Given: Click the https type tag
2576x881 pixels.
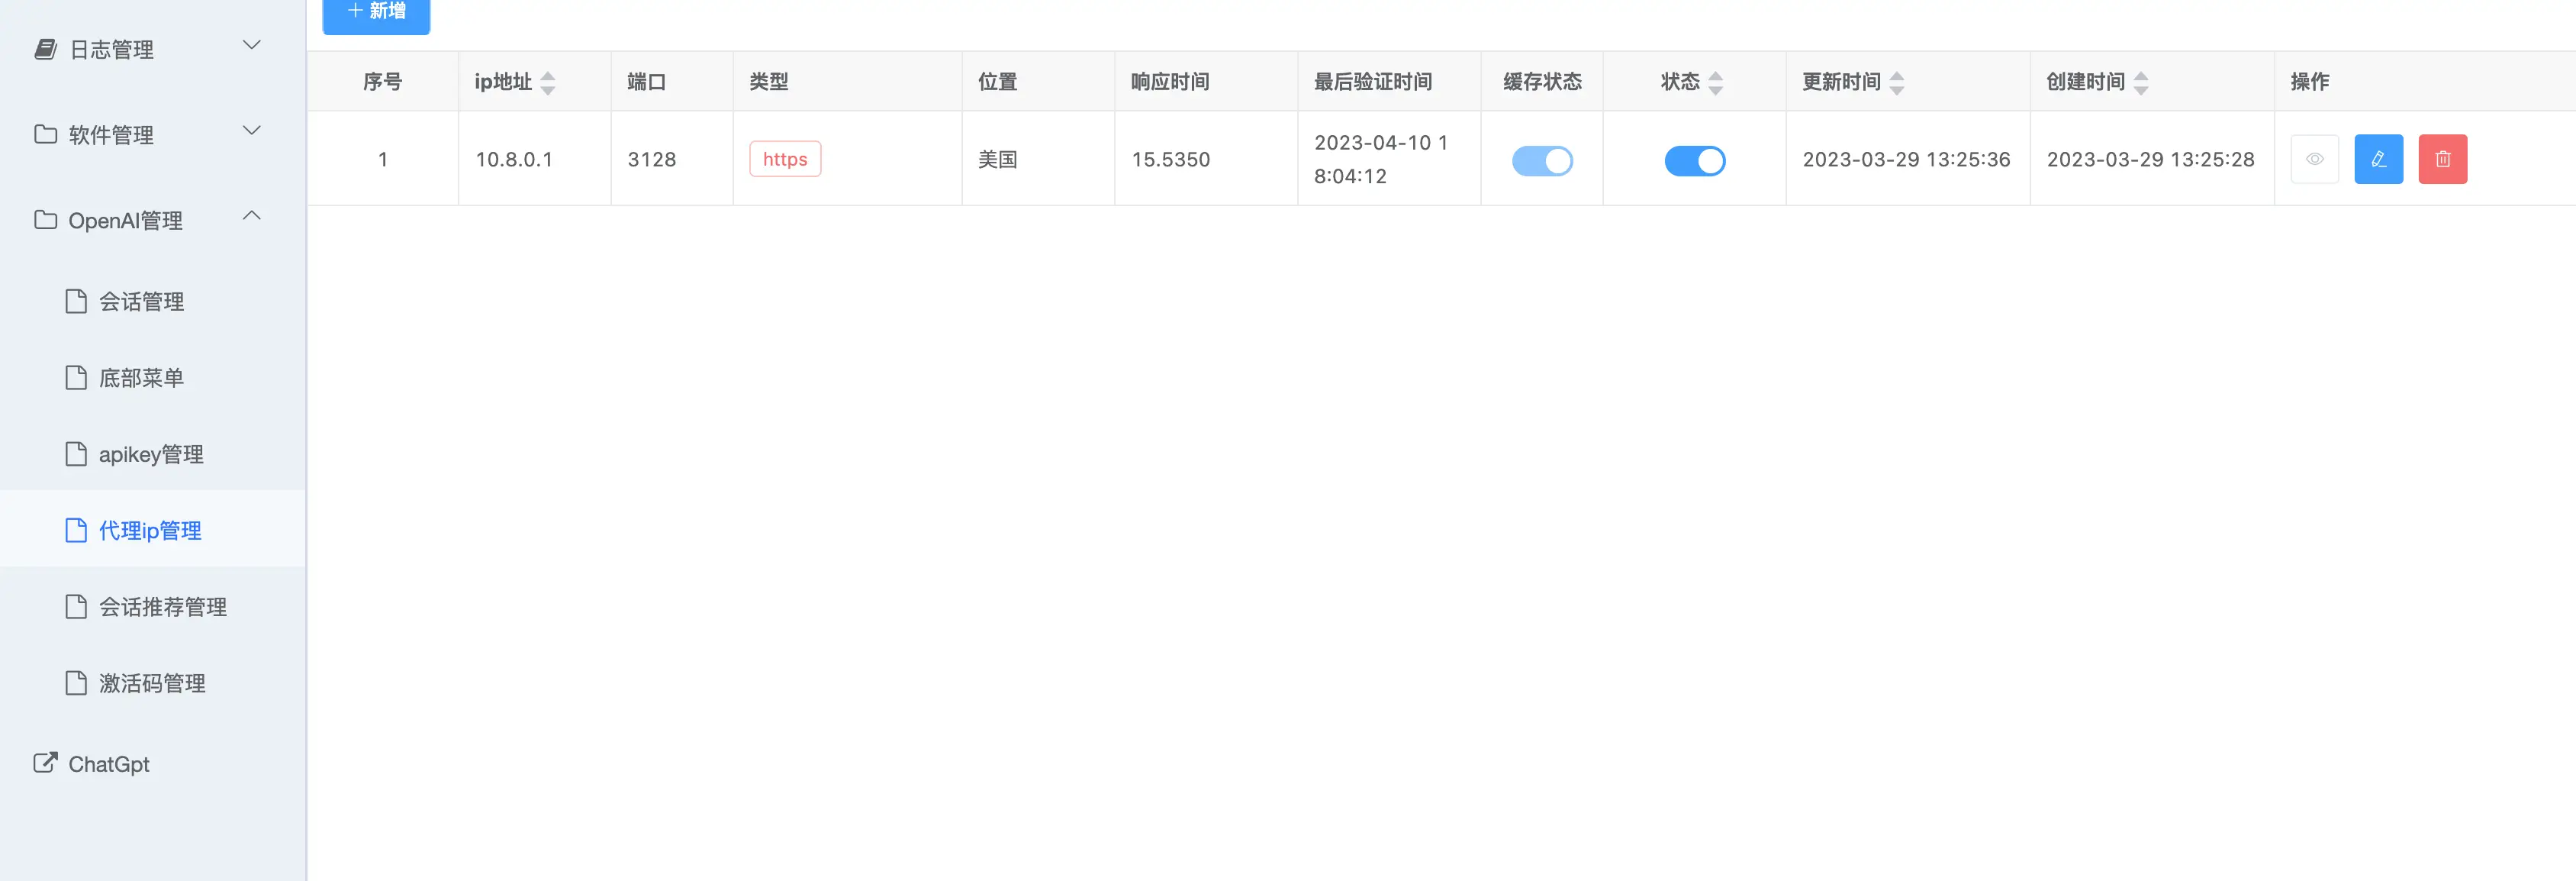Looking at the screenshot, I should click(x=785, y=159).
